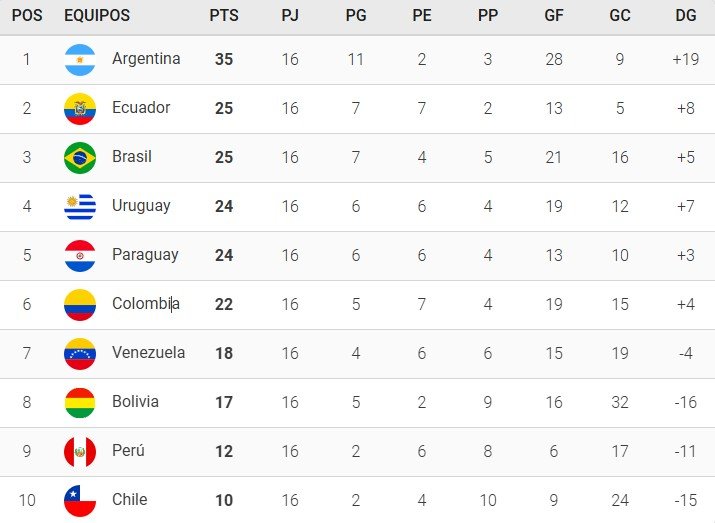This screenshot has height=523, width=715.
Task: Sort by the PTS column header
Action: point(224,16)
